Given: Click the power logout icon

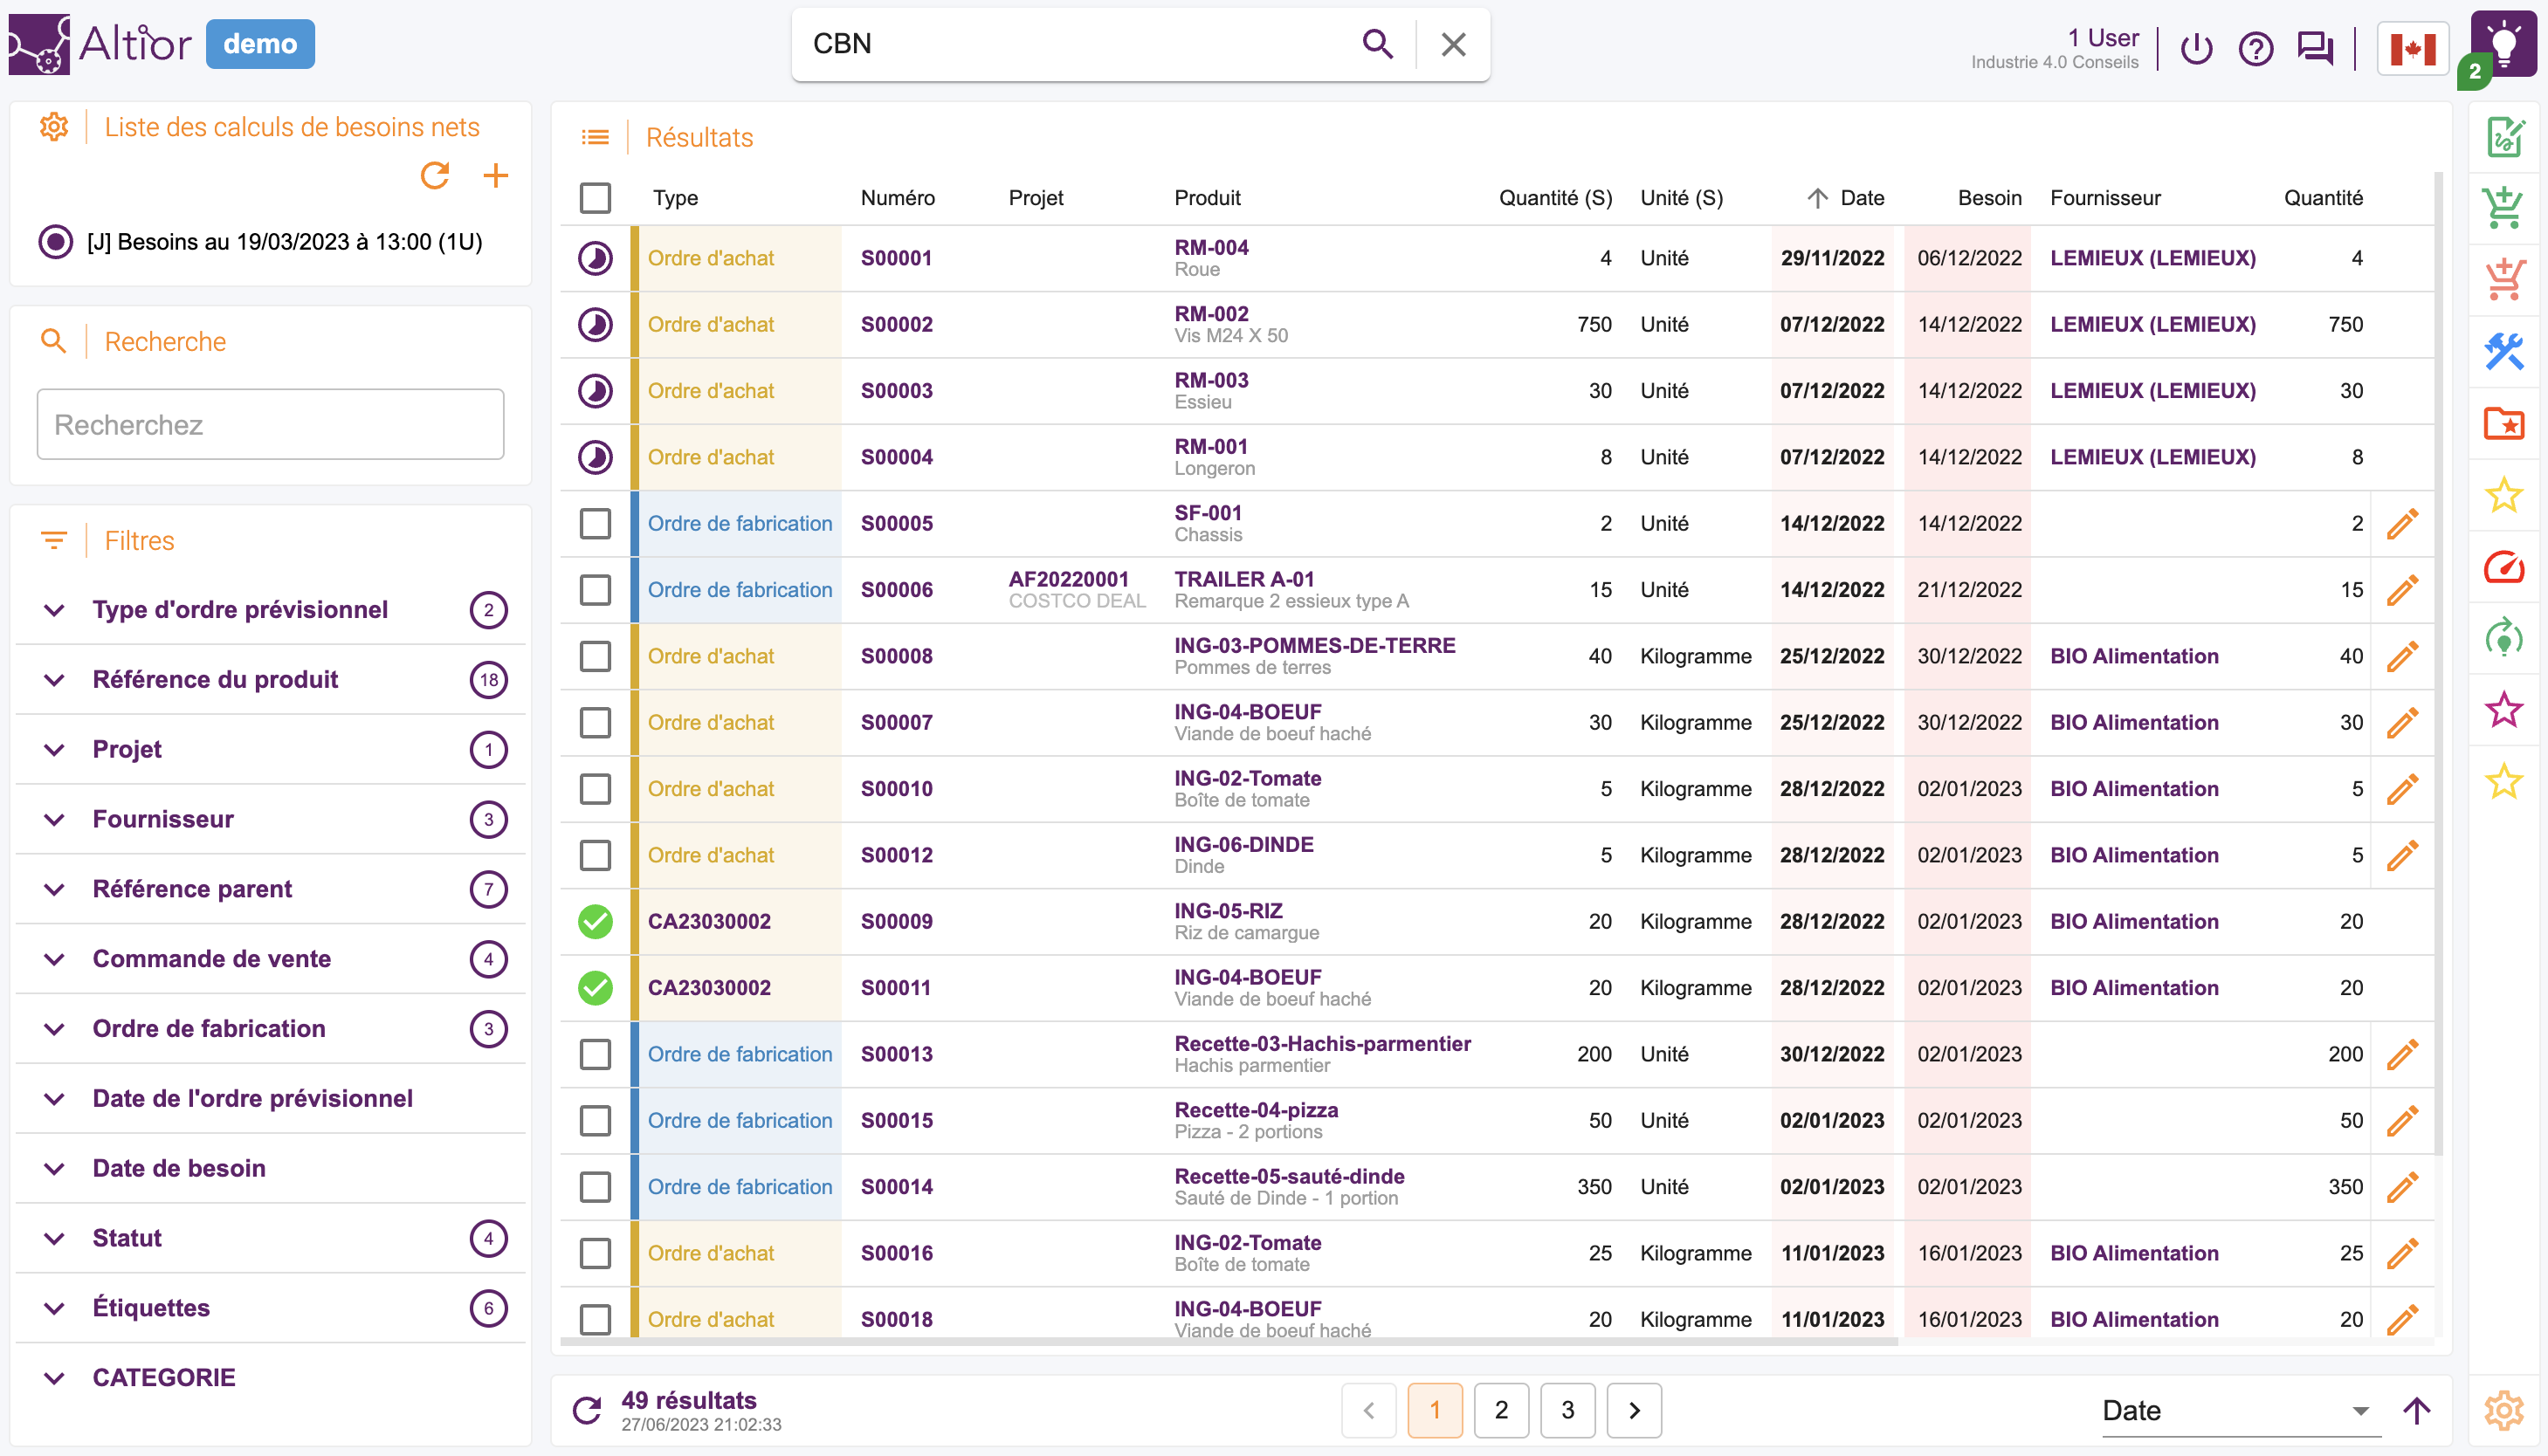Looking at the screenshot, I should tap(2196, 47).
